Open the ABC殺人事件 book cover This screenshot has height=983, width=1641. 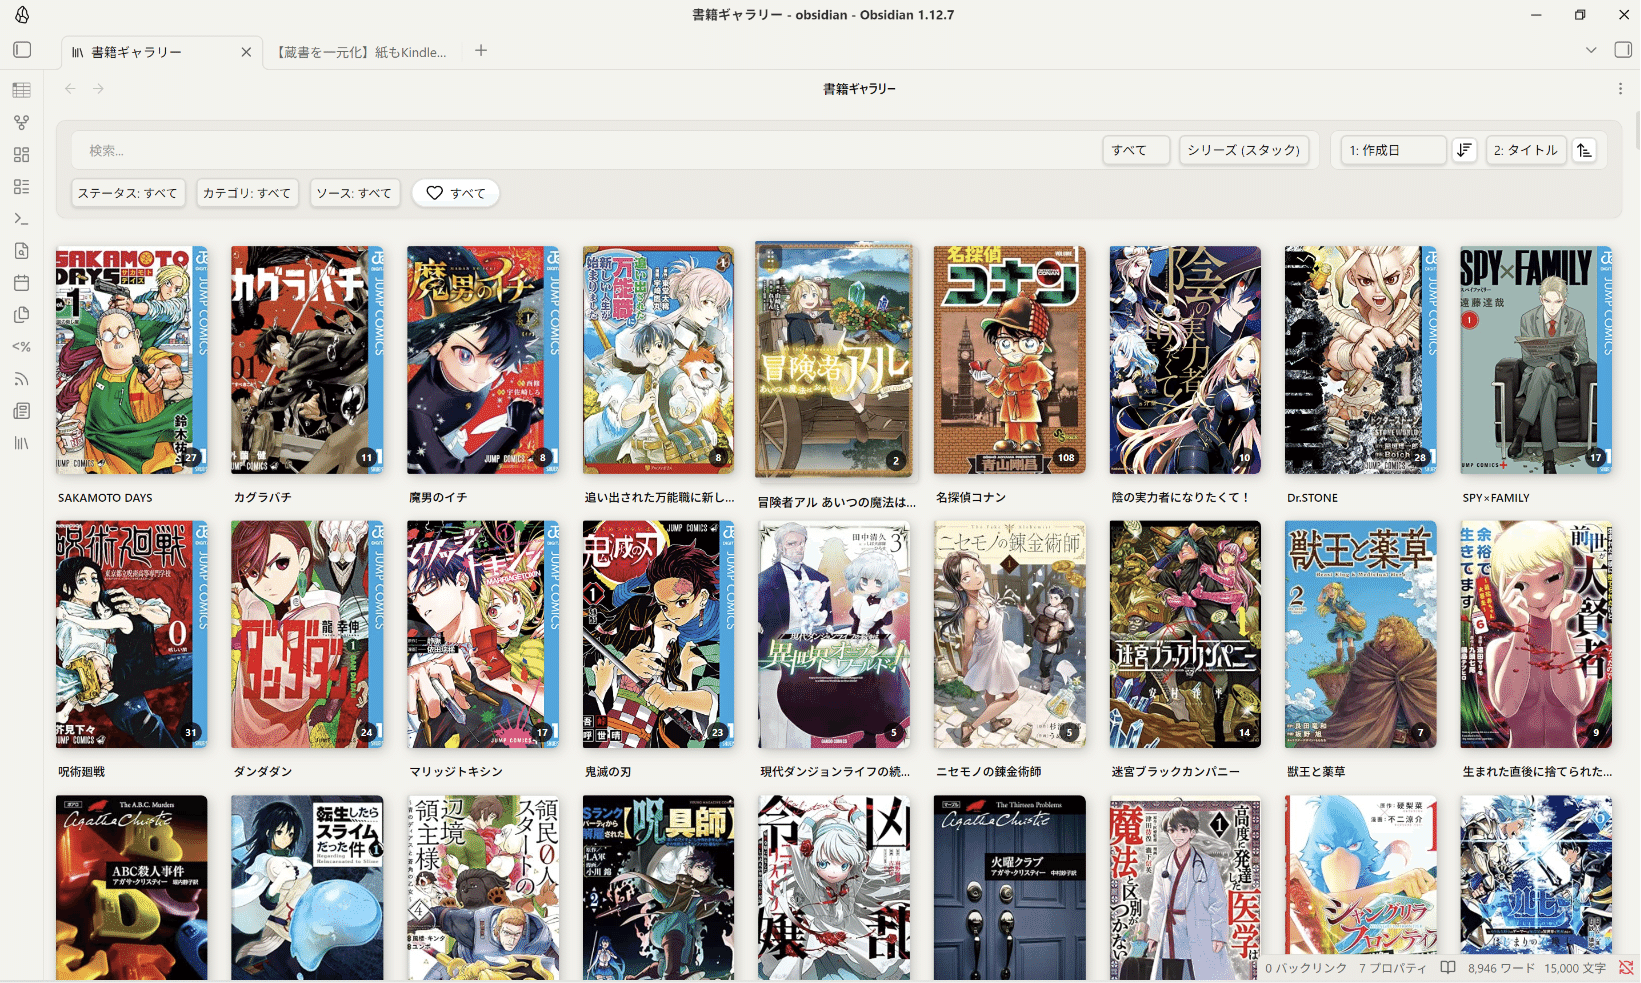coord(132,888)
